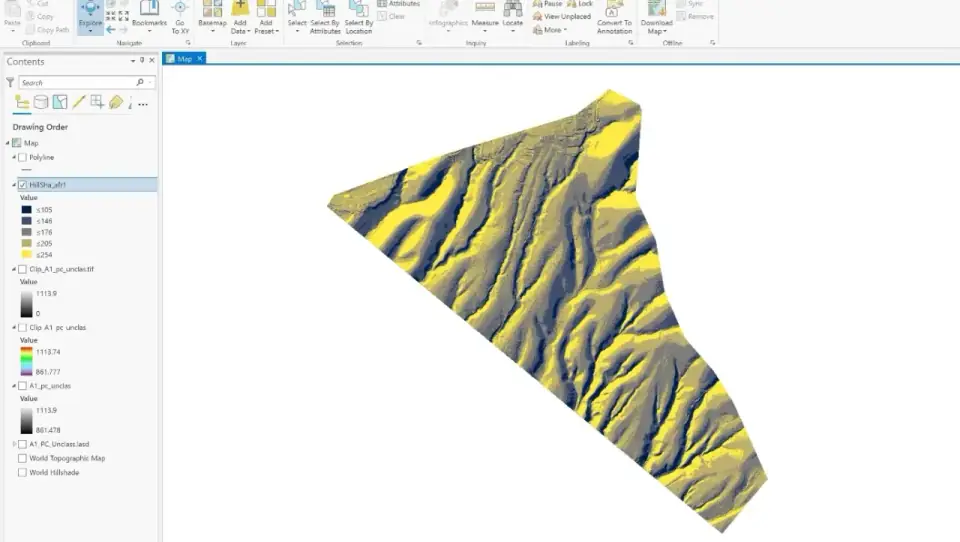Image resolution: width=960 pixels, height=542 pixels.
Task: Open Select By Location
Action: pos(359,17)
